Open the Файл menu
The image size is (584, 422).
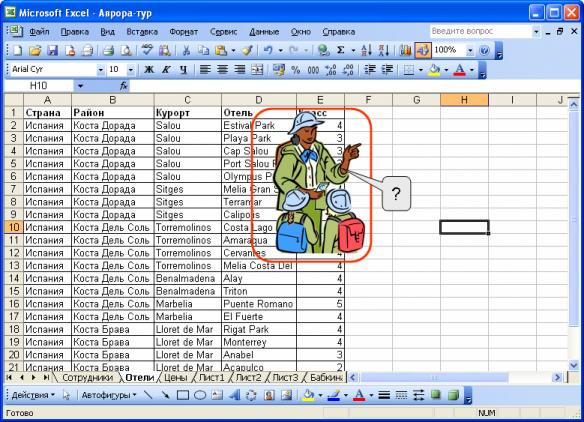click(39, 32)
